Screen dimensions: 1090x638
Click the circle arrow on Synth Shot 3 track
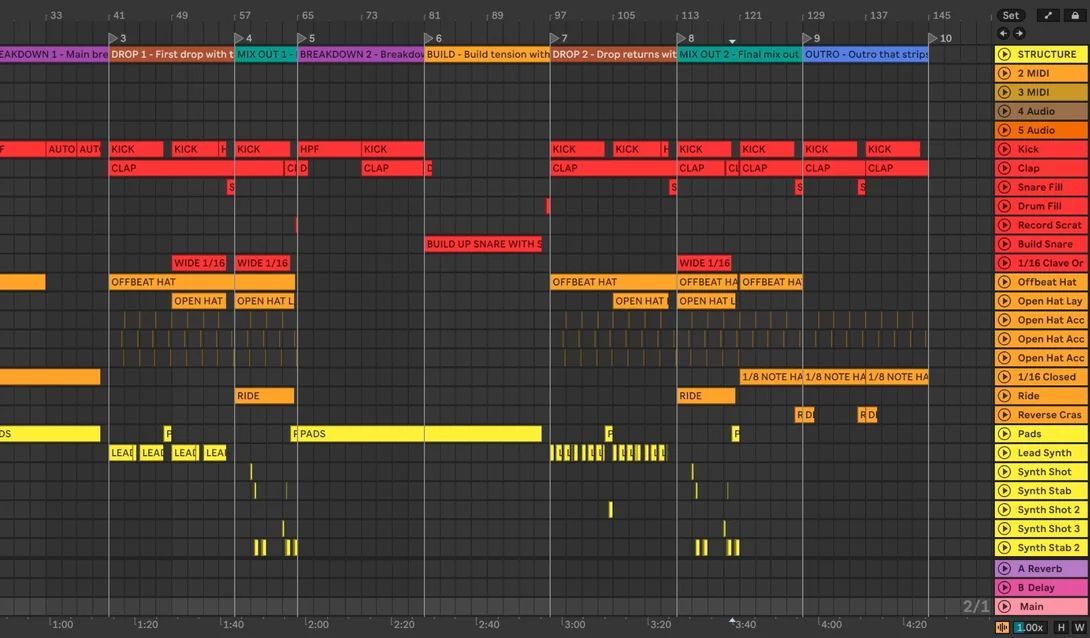[1004, 528]
